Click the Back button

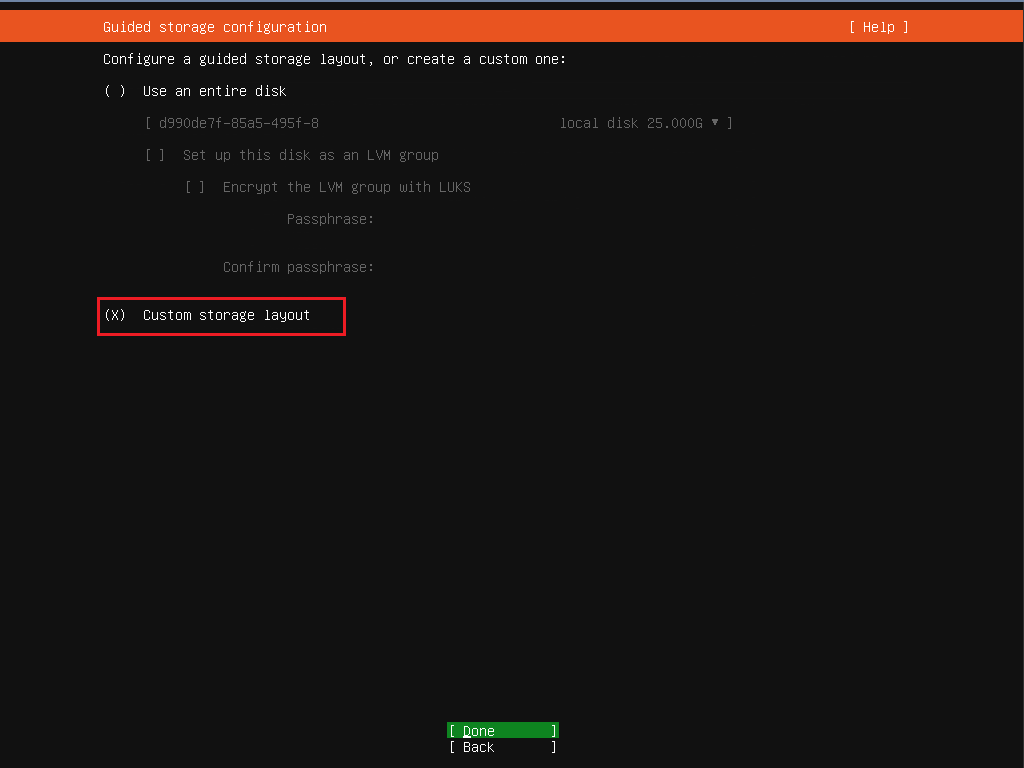pos(503,747)
